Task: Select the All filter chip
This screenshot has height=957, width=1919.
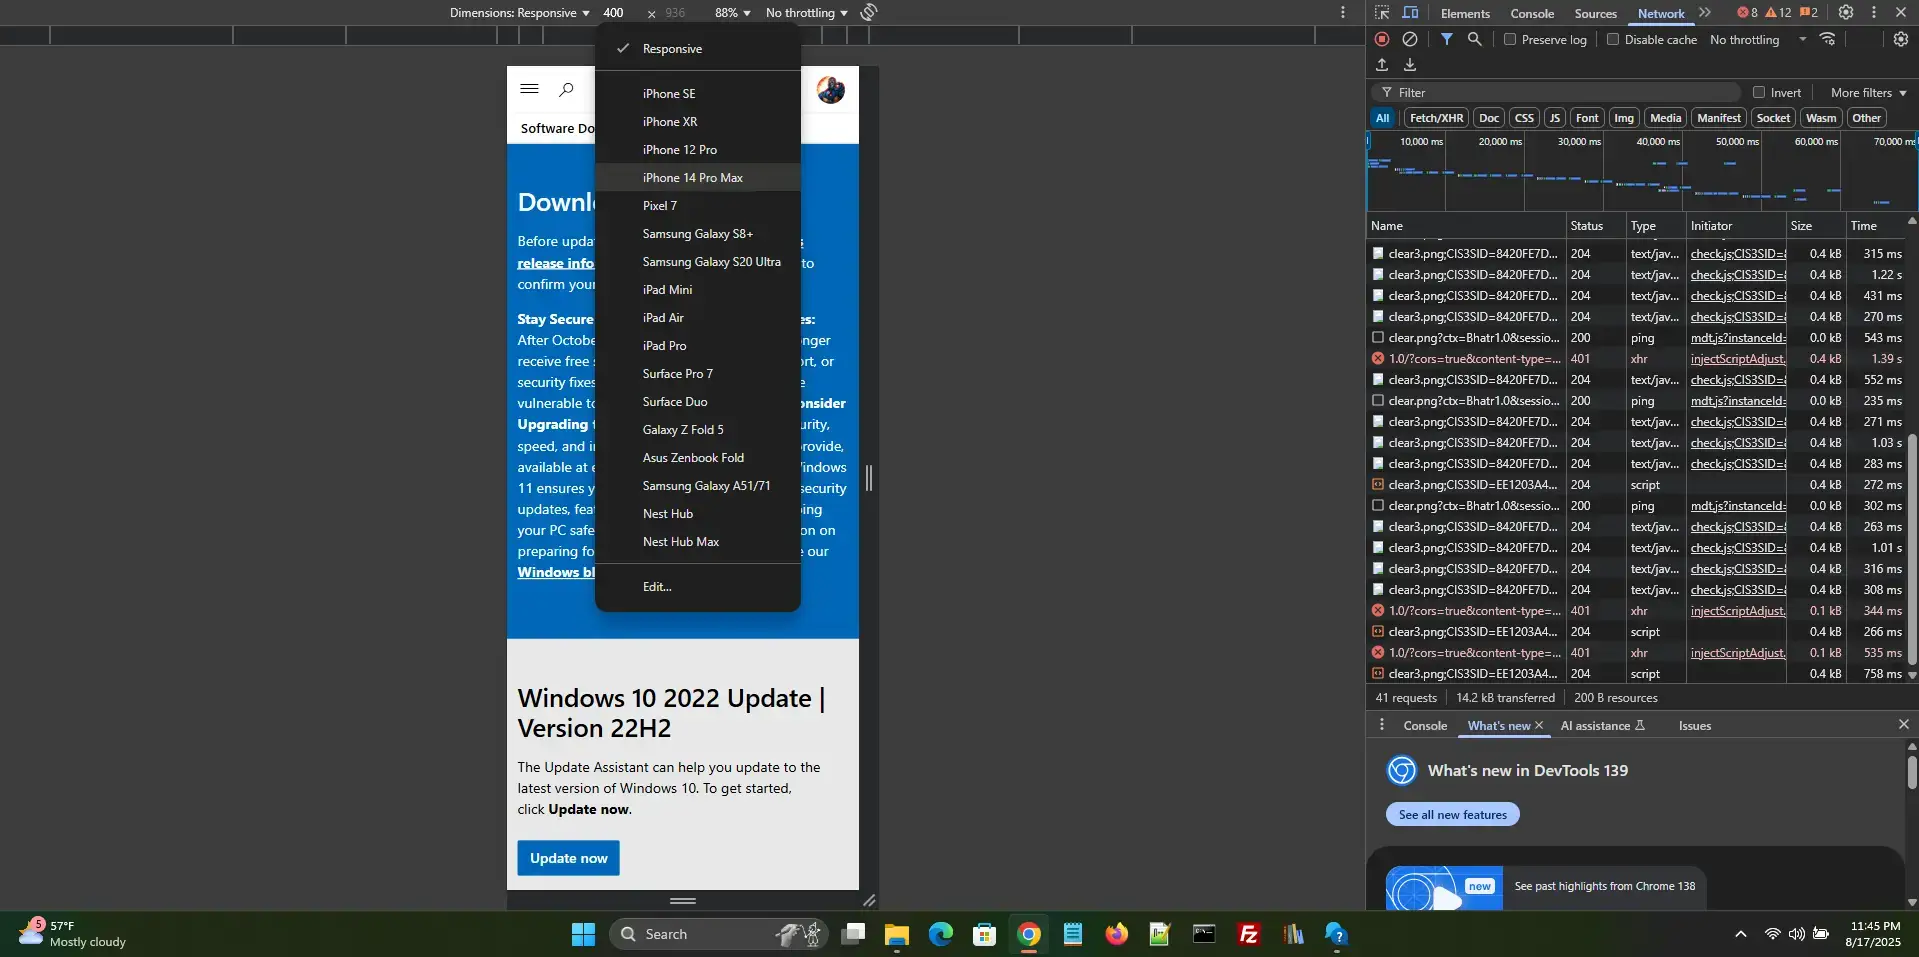Action: 1382,118
